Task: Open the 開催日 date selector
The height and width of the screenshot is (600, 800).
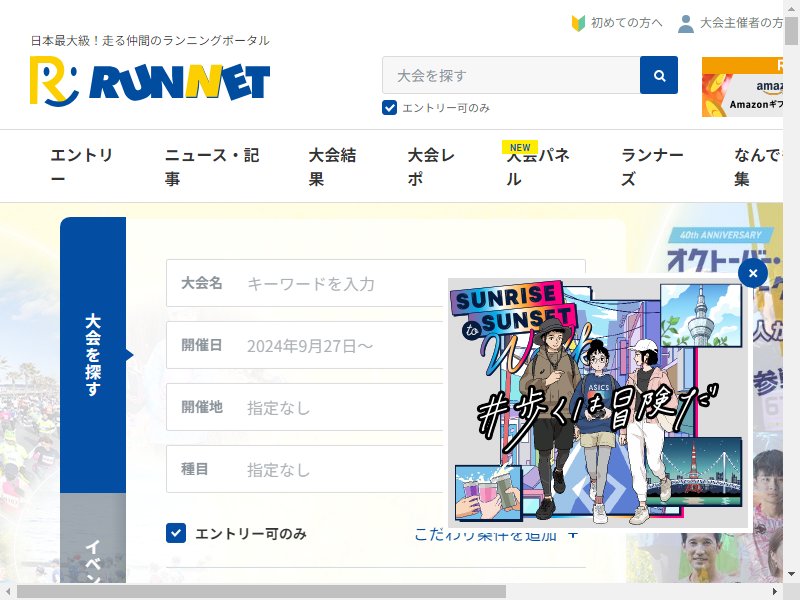Action: (305, 345)
